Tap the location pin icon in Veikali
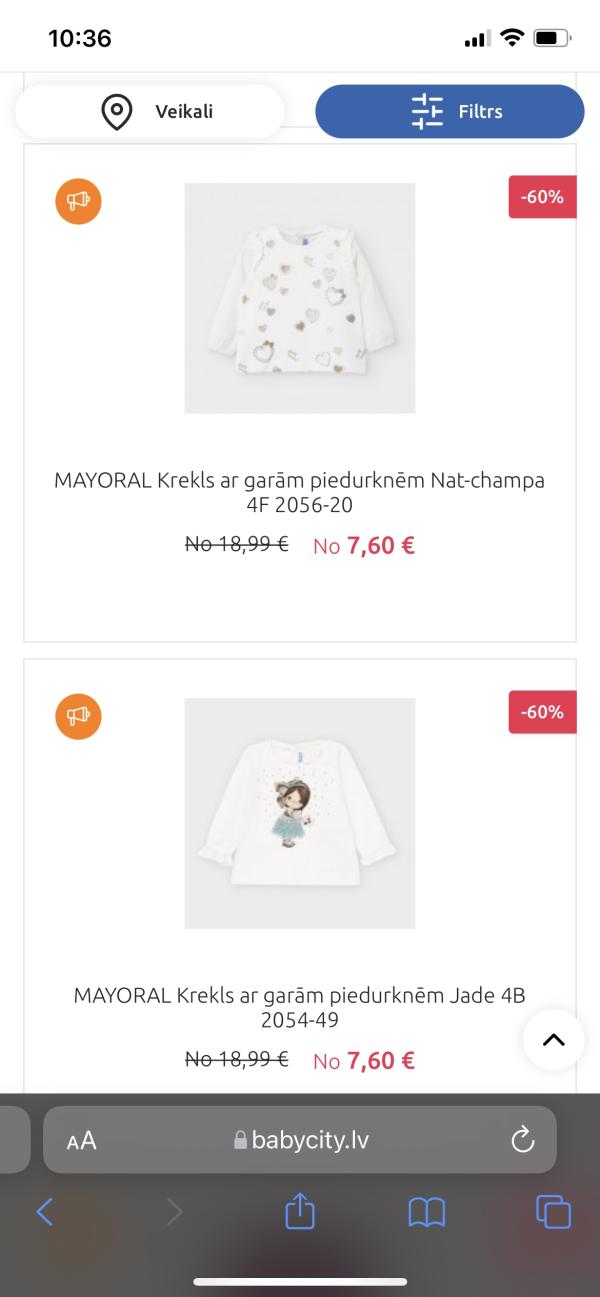This screenshot has width=600, height=1297. point(117,111)
